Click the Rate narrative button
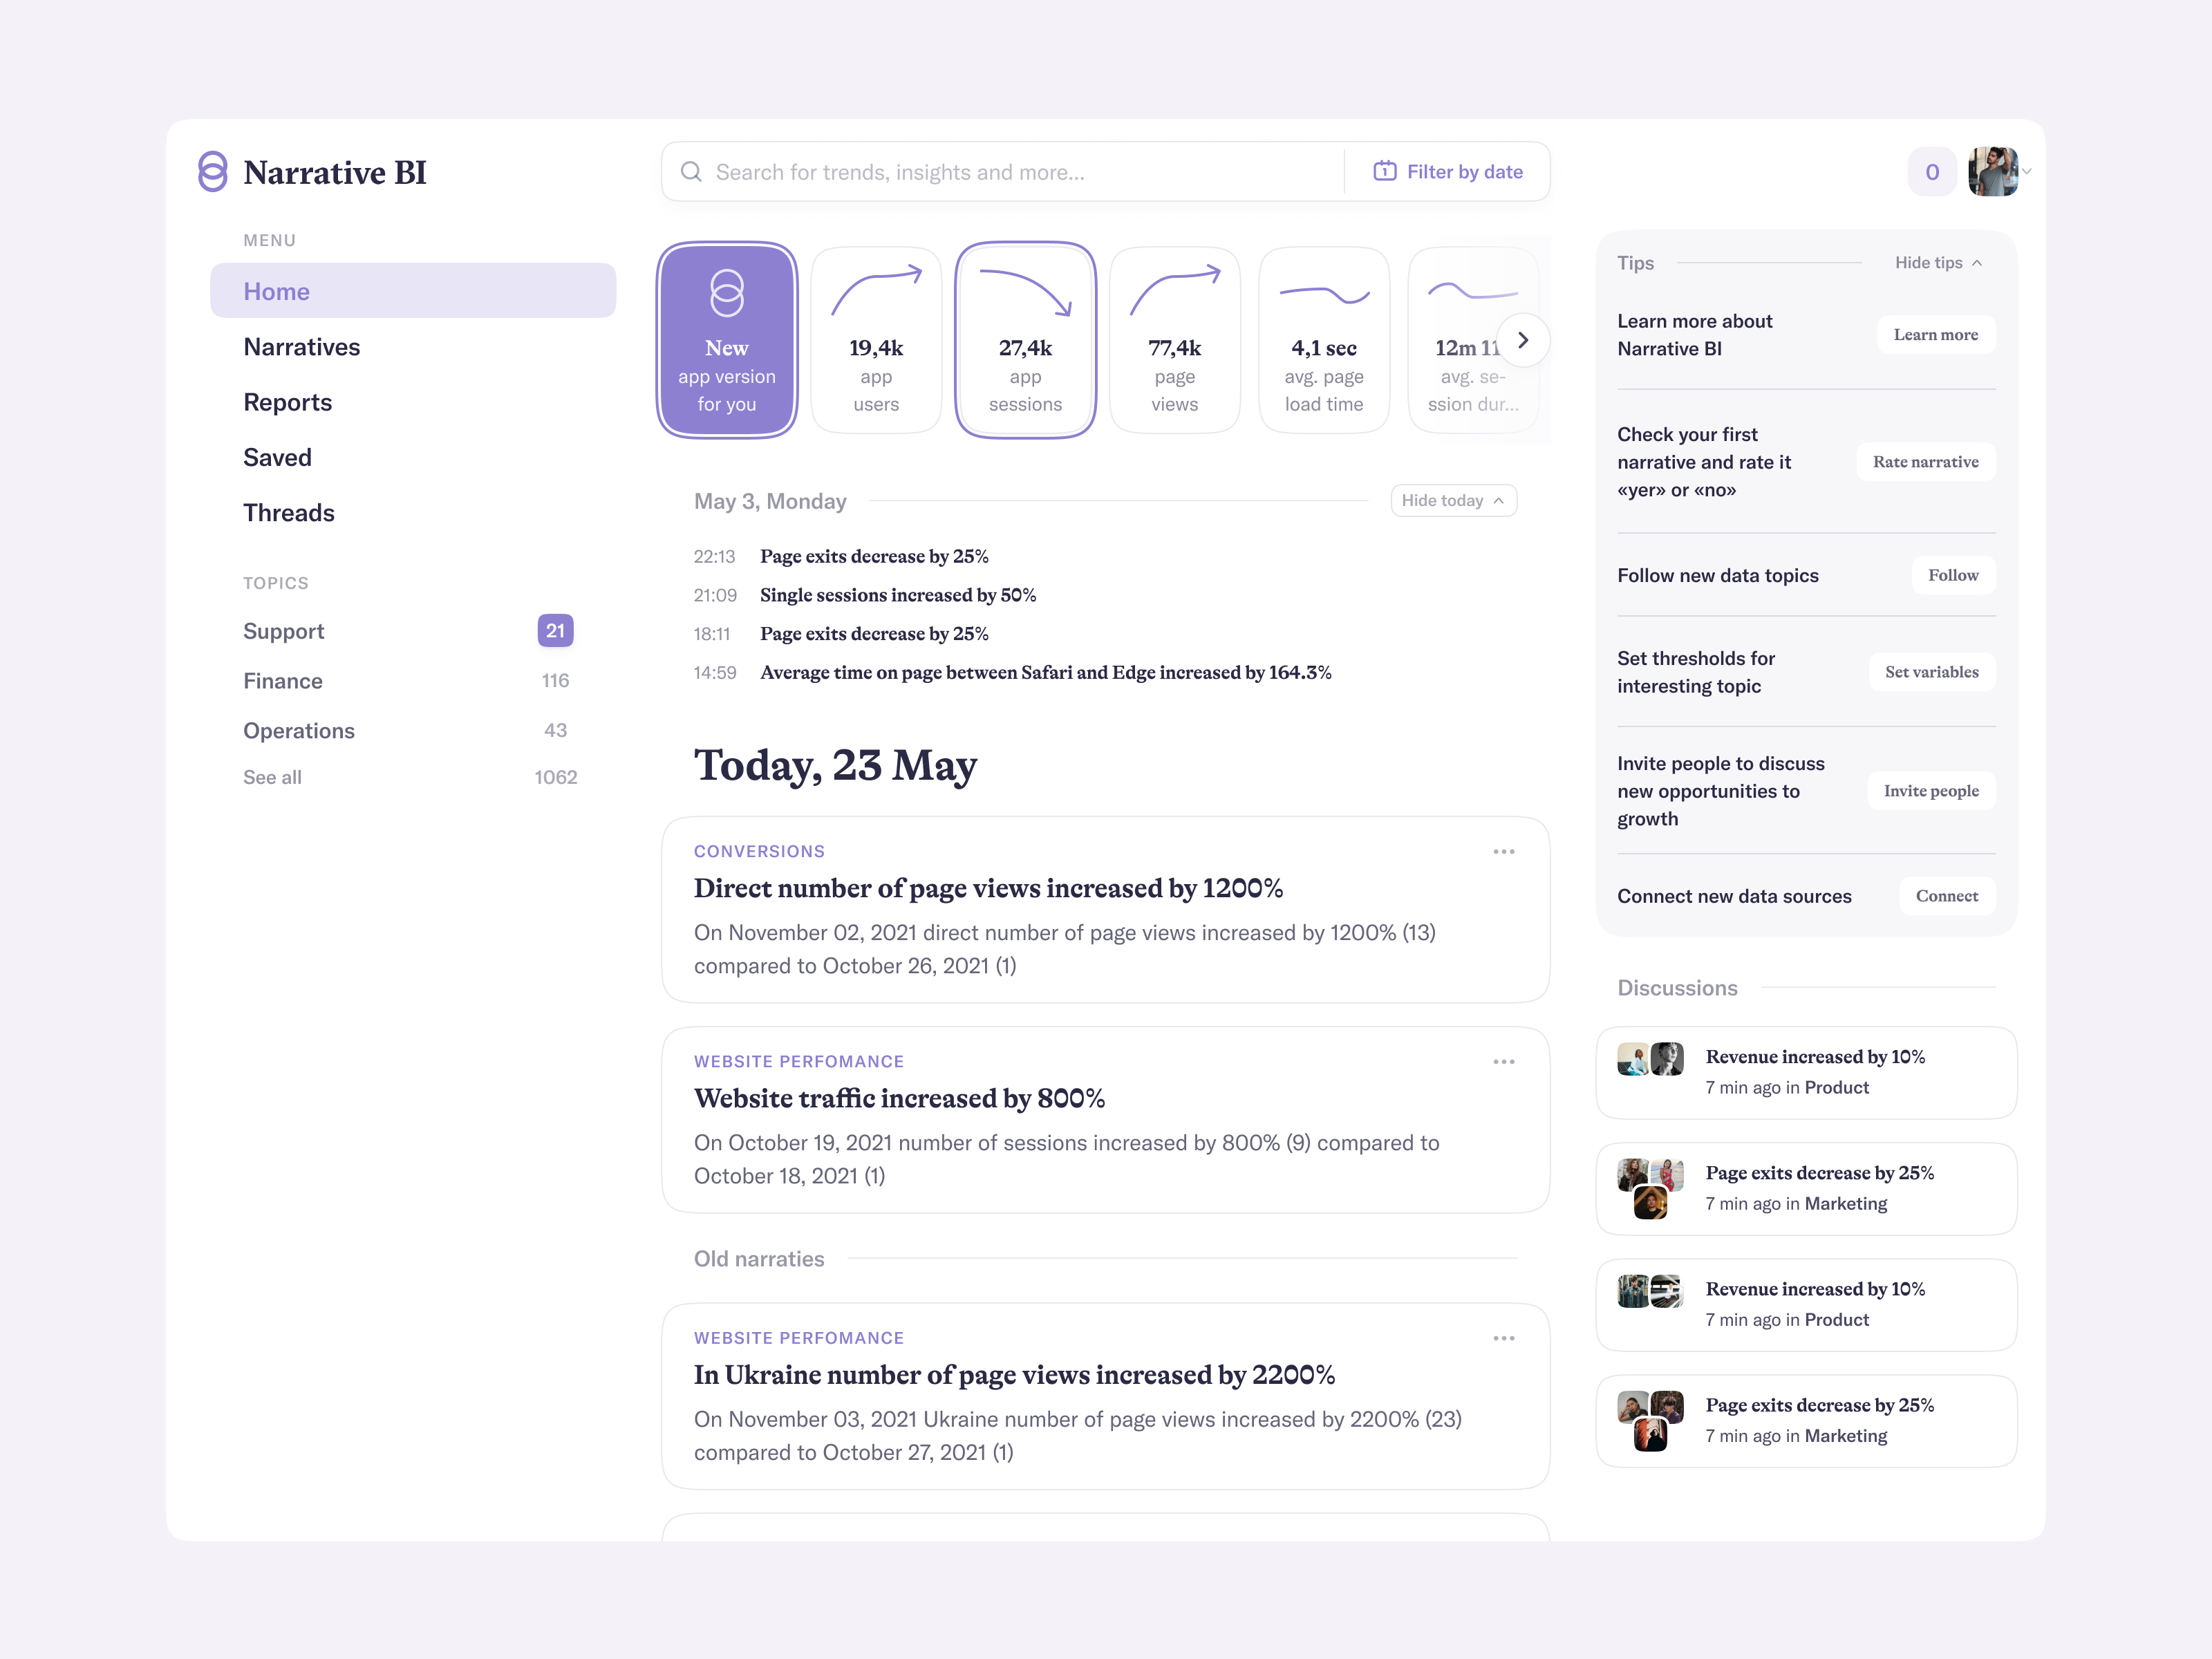This screenshot has height=1659, width=2212. (x=1925, y=462)
